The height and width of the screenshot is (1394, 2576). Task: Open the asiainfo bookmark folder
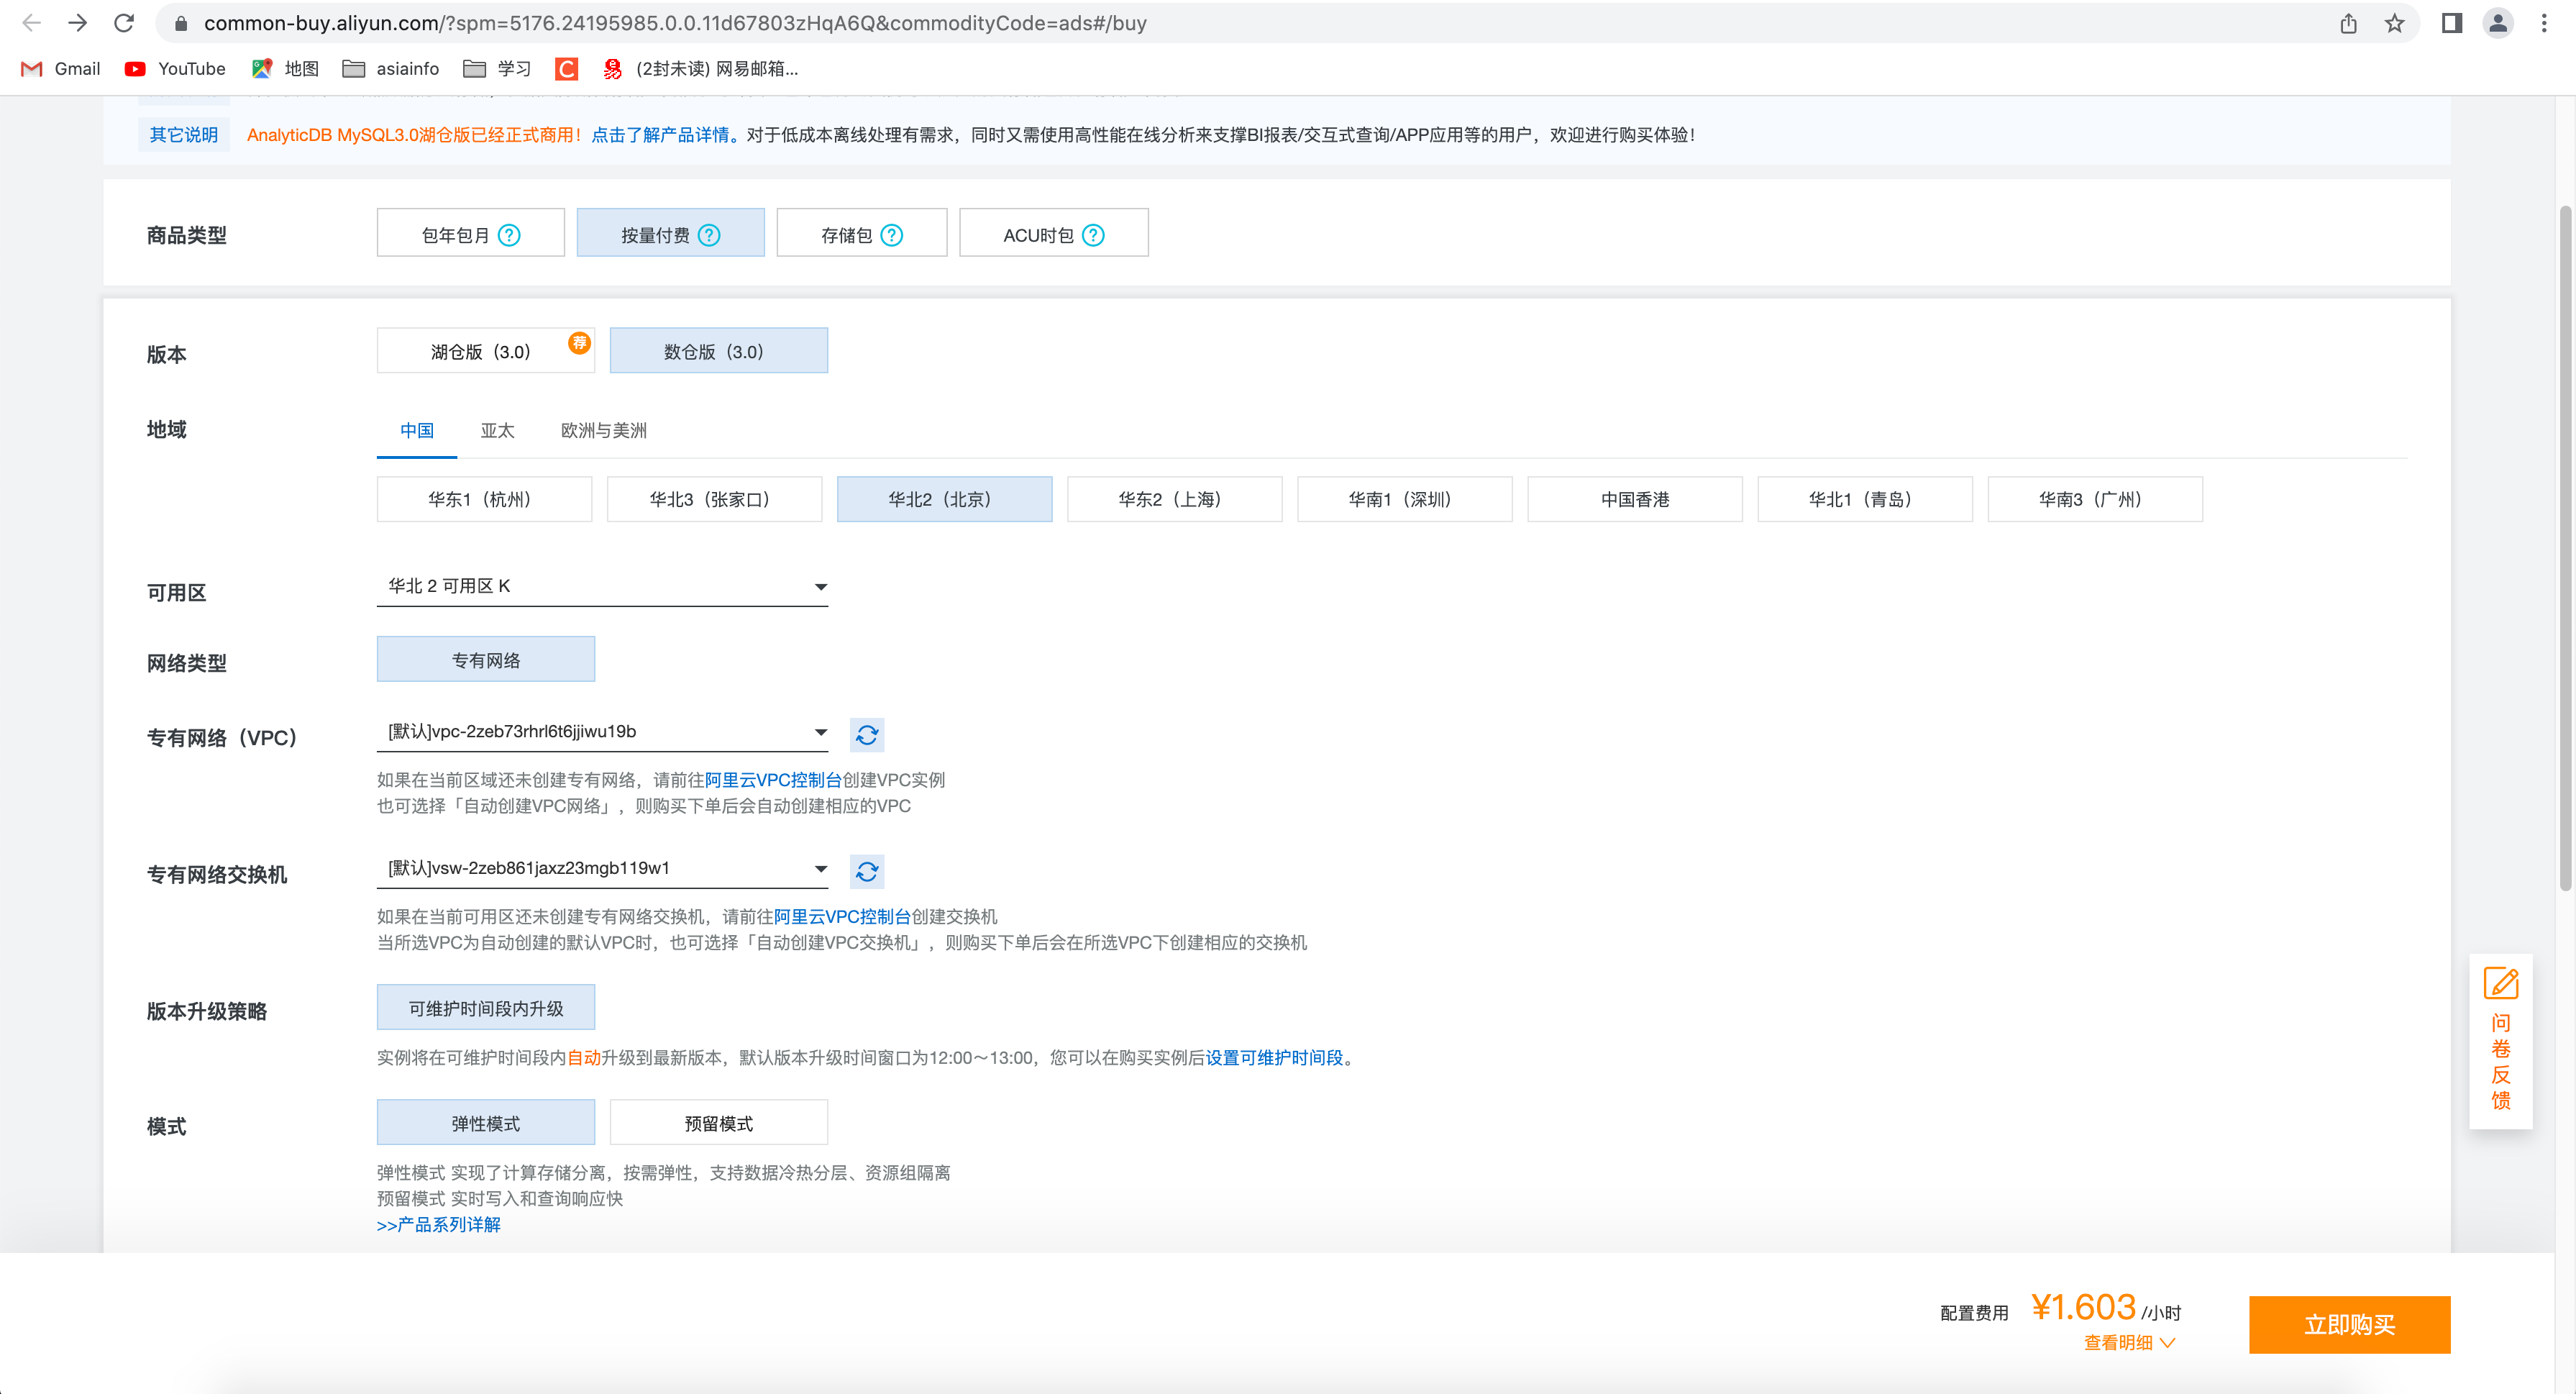(x=391, y=69)
